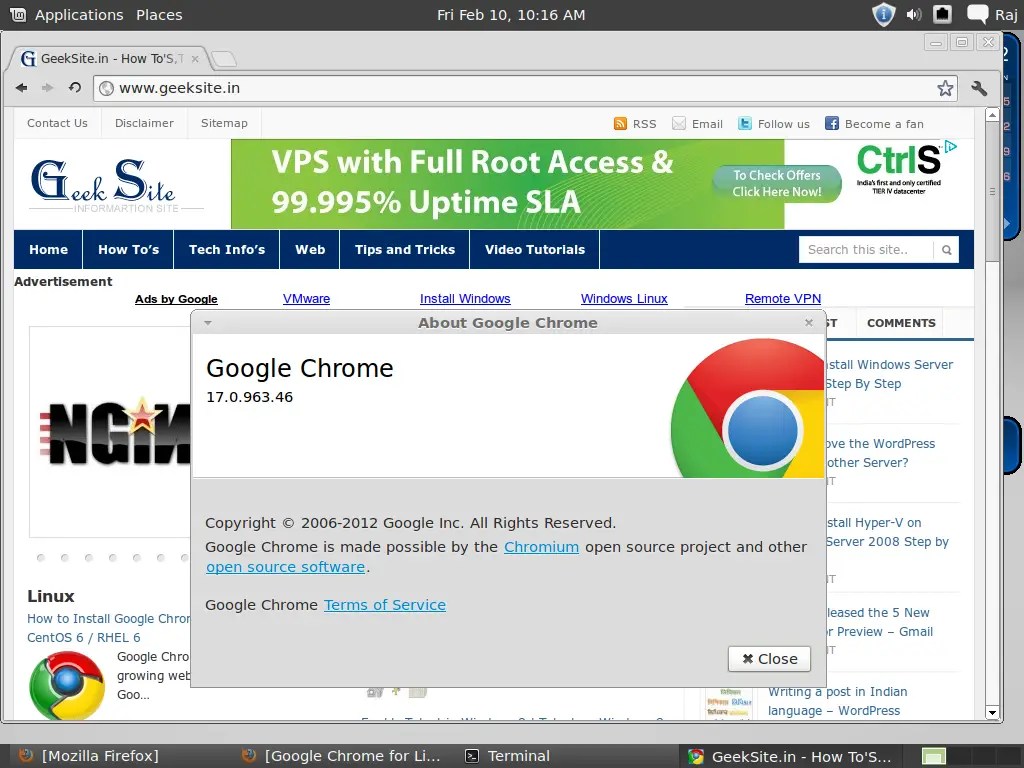Switch to Google Chrome for Li... taskbar item
The width and height of the screenshot is (1024, 768).
point(341,756)
